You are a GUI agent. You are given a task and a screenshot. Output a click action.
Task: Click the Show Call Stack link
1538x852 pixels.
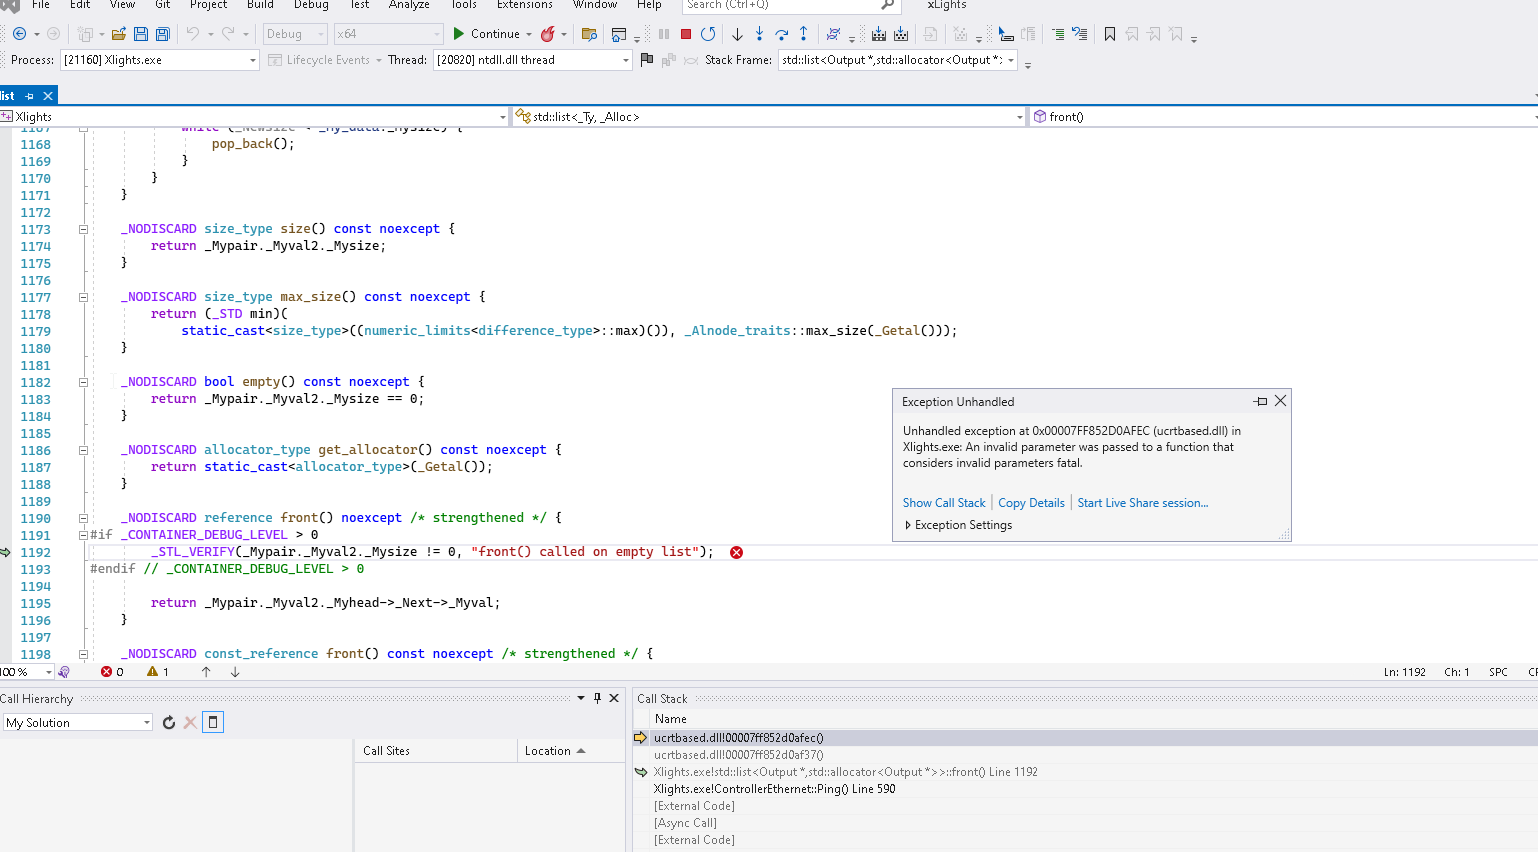tap(944, 502)
